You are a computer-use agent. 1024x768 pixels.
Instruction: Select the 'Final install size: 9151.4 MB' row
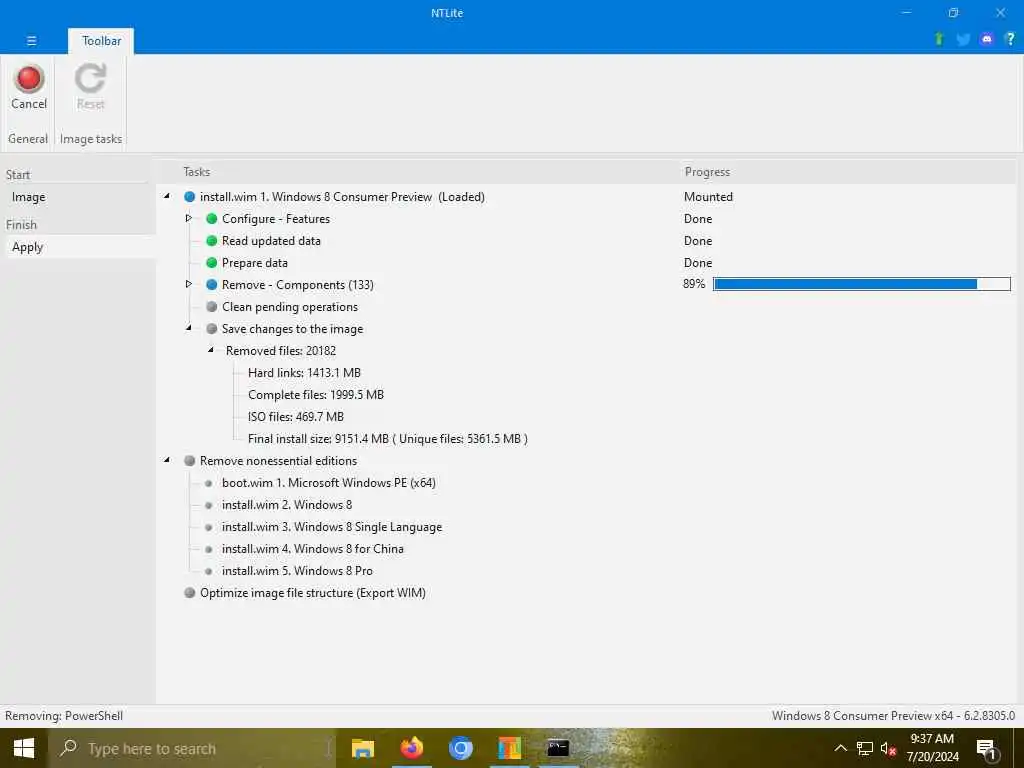[388, 439]
